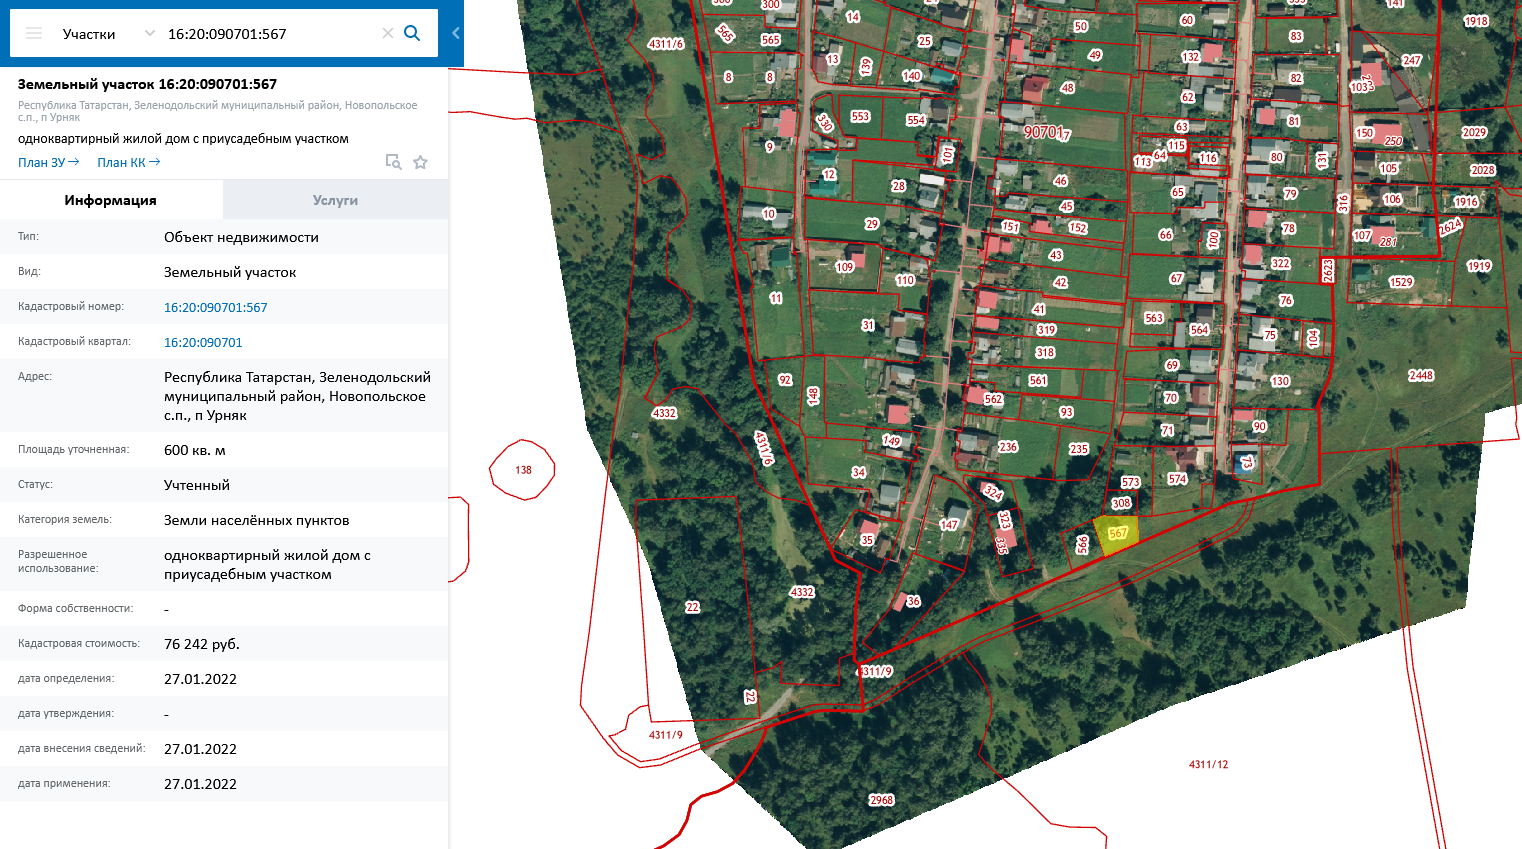Image resolution: width=1522 pixels, height=849 pixels.
Task: Click the circular parcel labeled 138
Action: (523, 469)
